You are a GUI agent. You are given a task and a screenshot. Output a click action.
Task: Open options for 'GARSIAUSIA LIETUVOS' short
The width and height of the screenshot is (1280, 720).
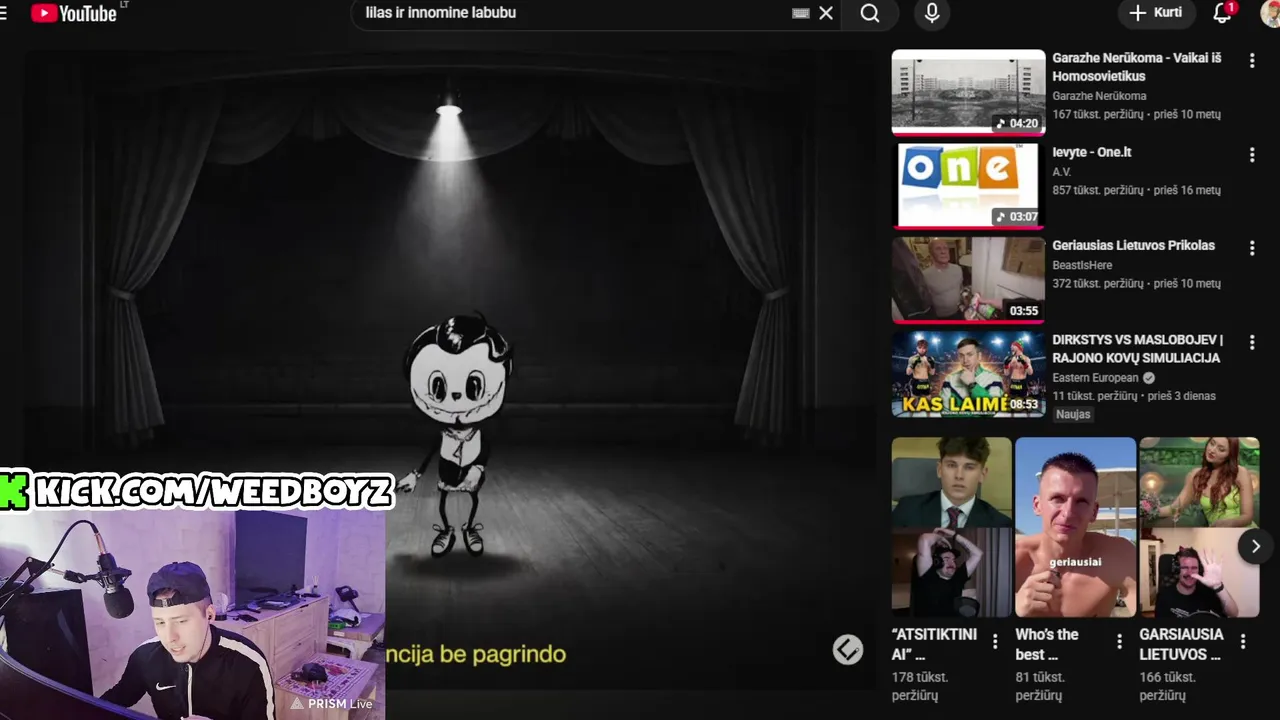pyautogui.click(x=1243, y=642)
